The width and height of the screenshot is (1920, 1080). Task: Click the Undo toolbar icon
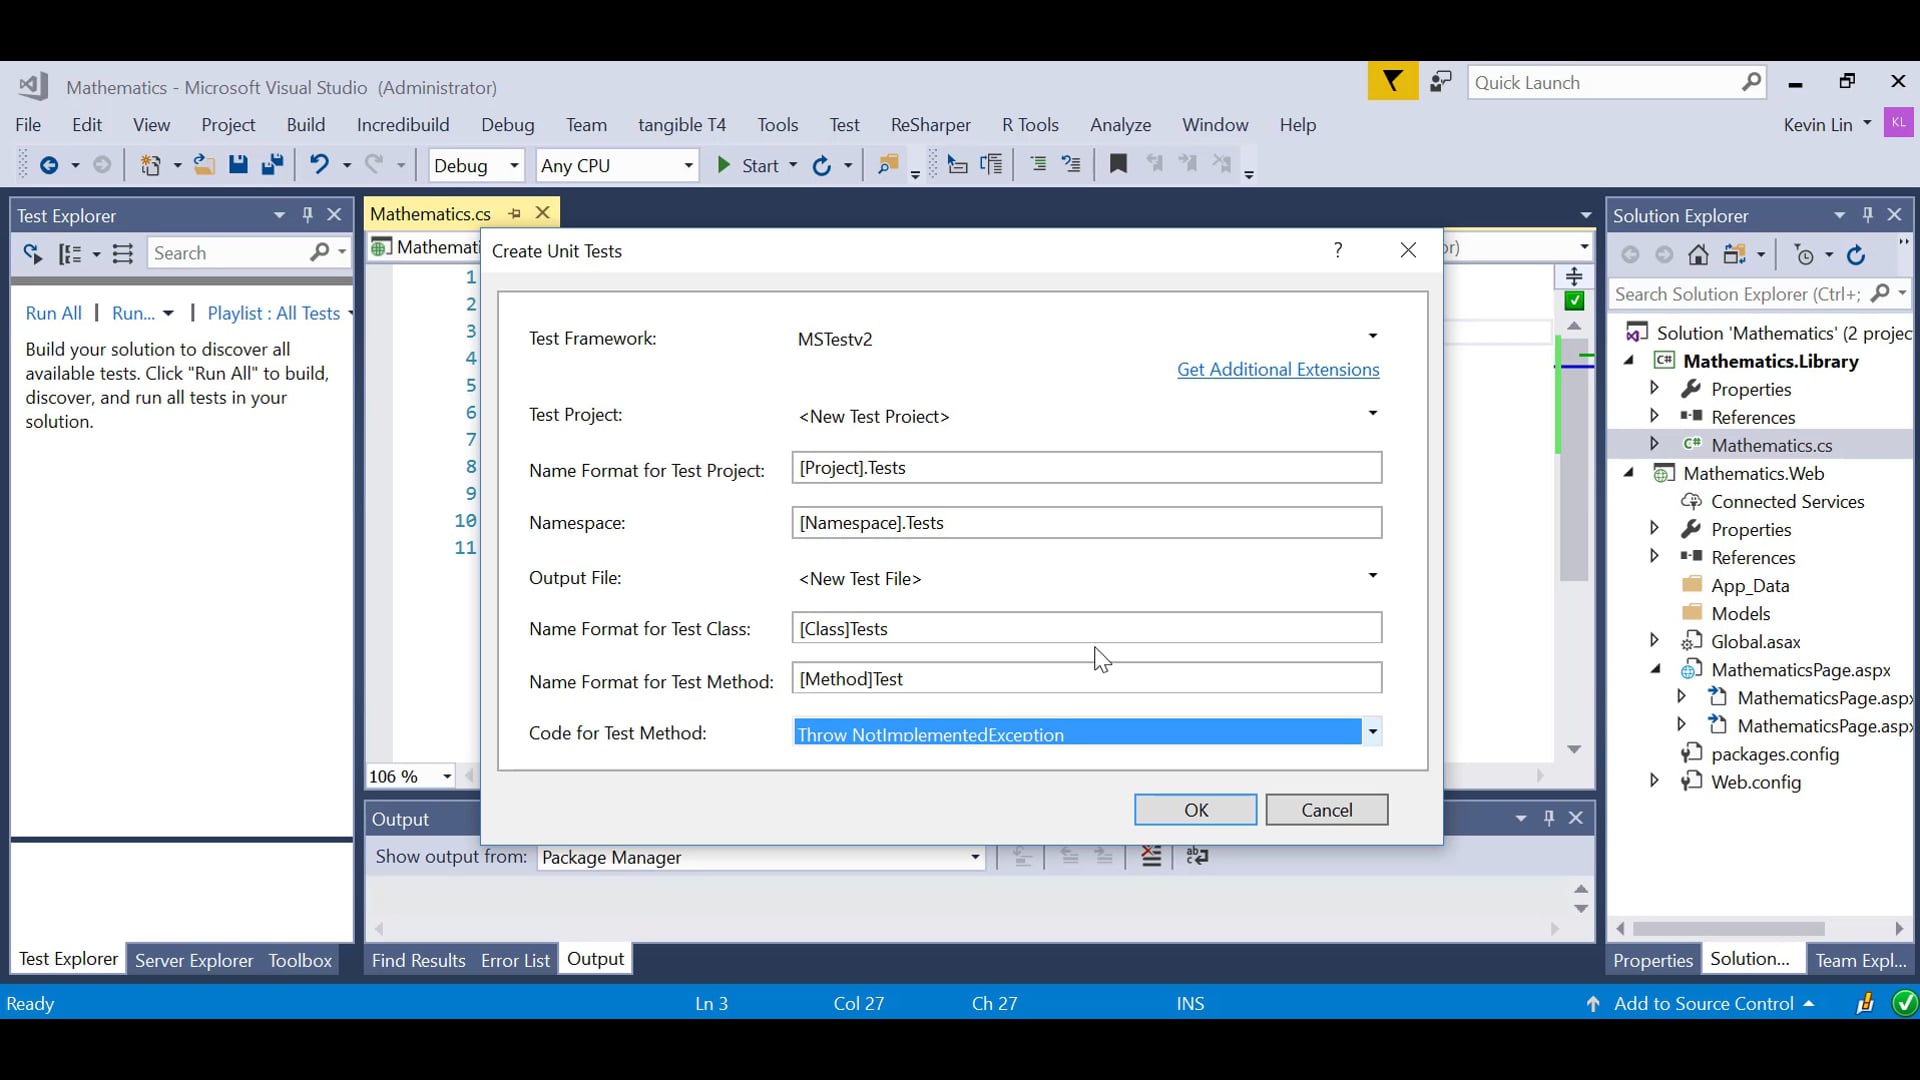pyautogui.click(x=318, y=165)
